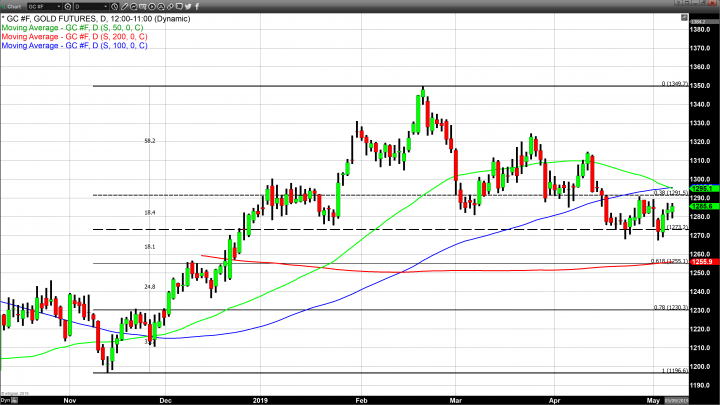Screen dimensions: 720x405
Task: Select the pencil drawing tool
Action: (x=124, y=6)
